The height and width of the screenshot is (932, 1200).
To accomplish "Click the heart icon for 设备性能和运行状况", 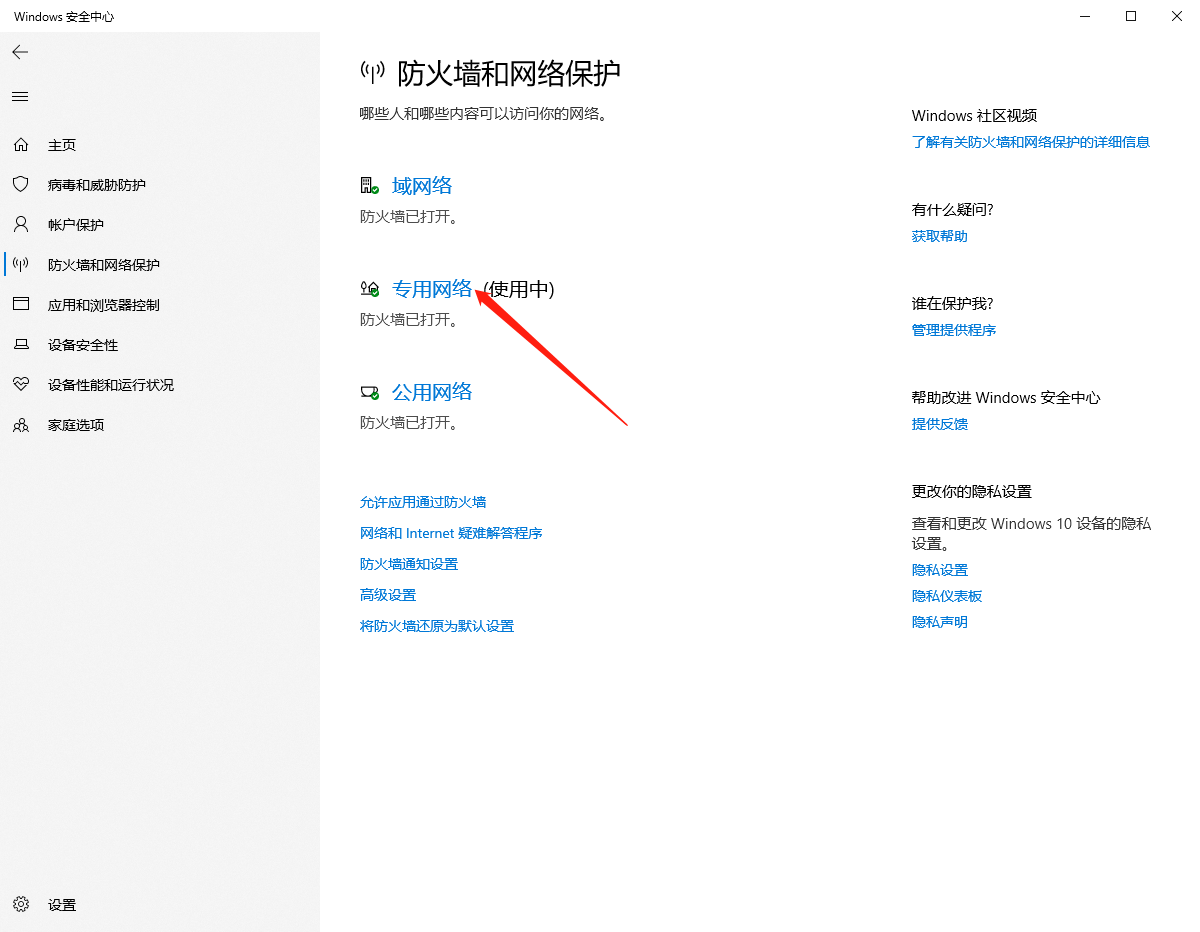I will coord(21,385).
